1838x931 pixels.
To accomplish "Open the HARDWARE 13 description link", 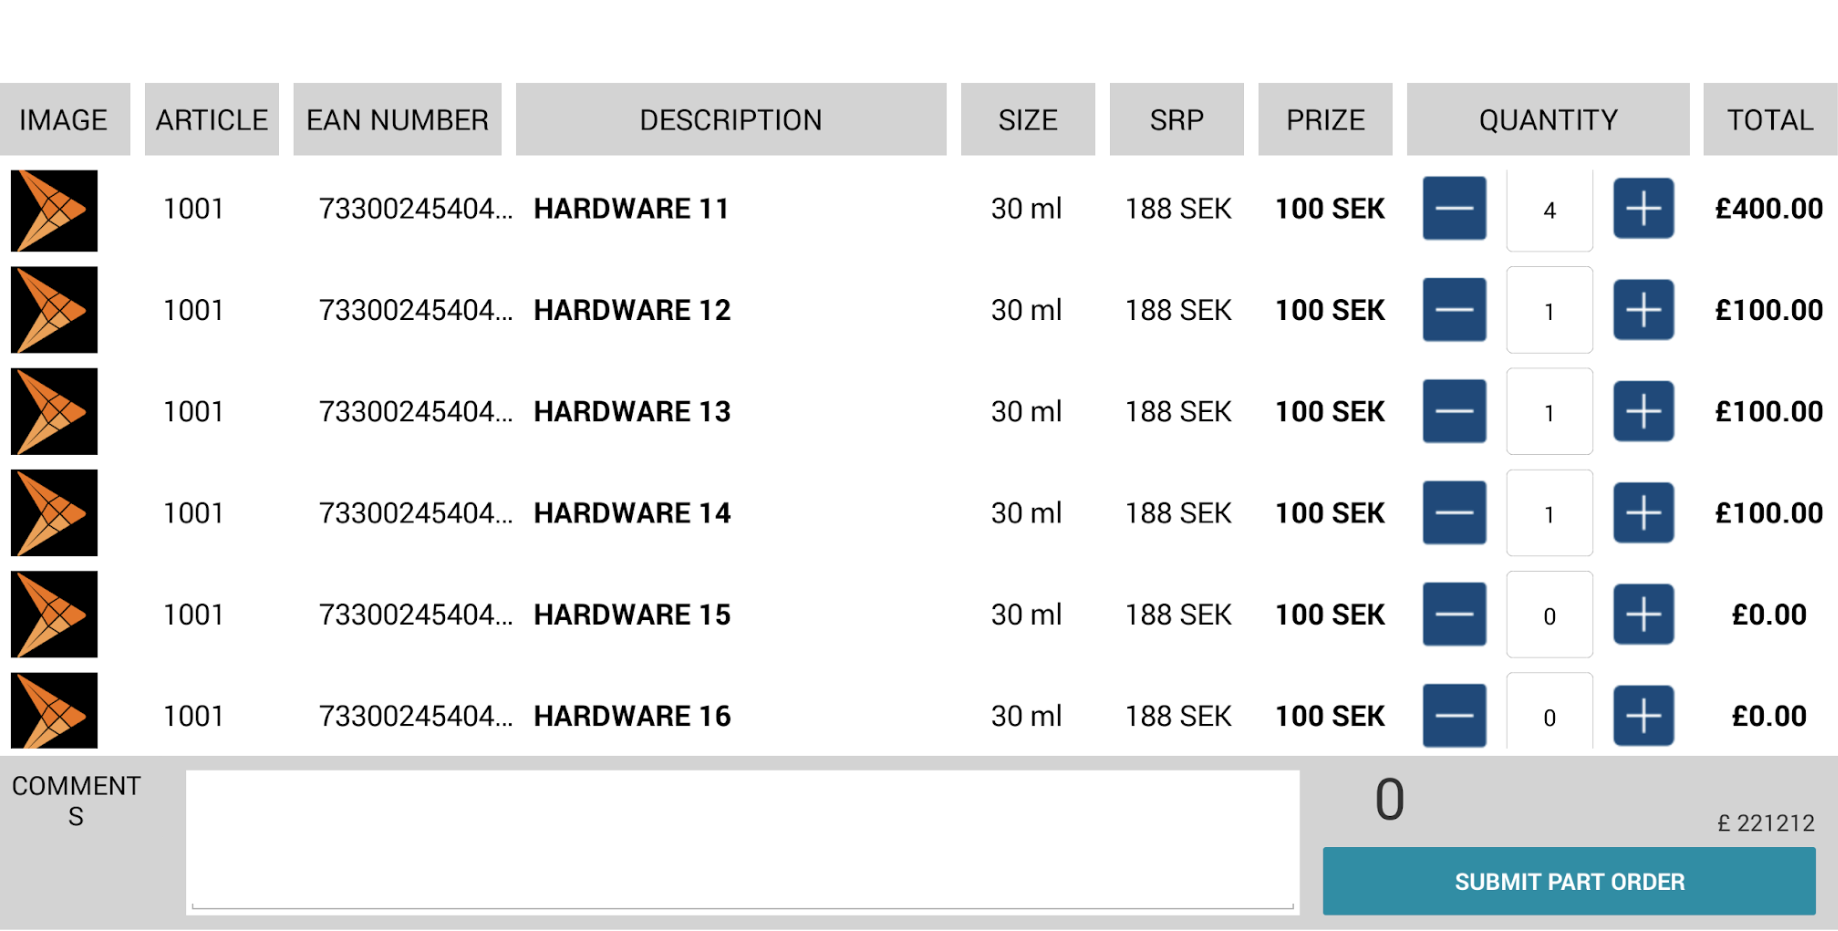I will 632,412.
